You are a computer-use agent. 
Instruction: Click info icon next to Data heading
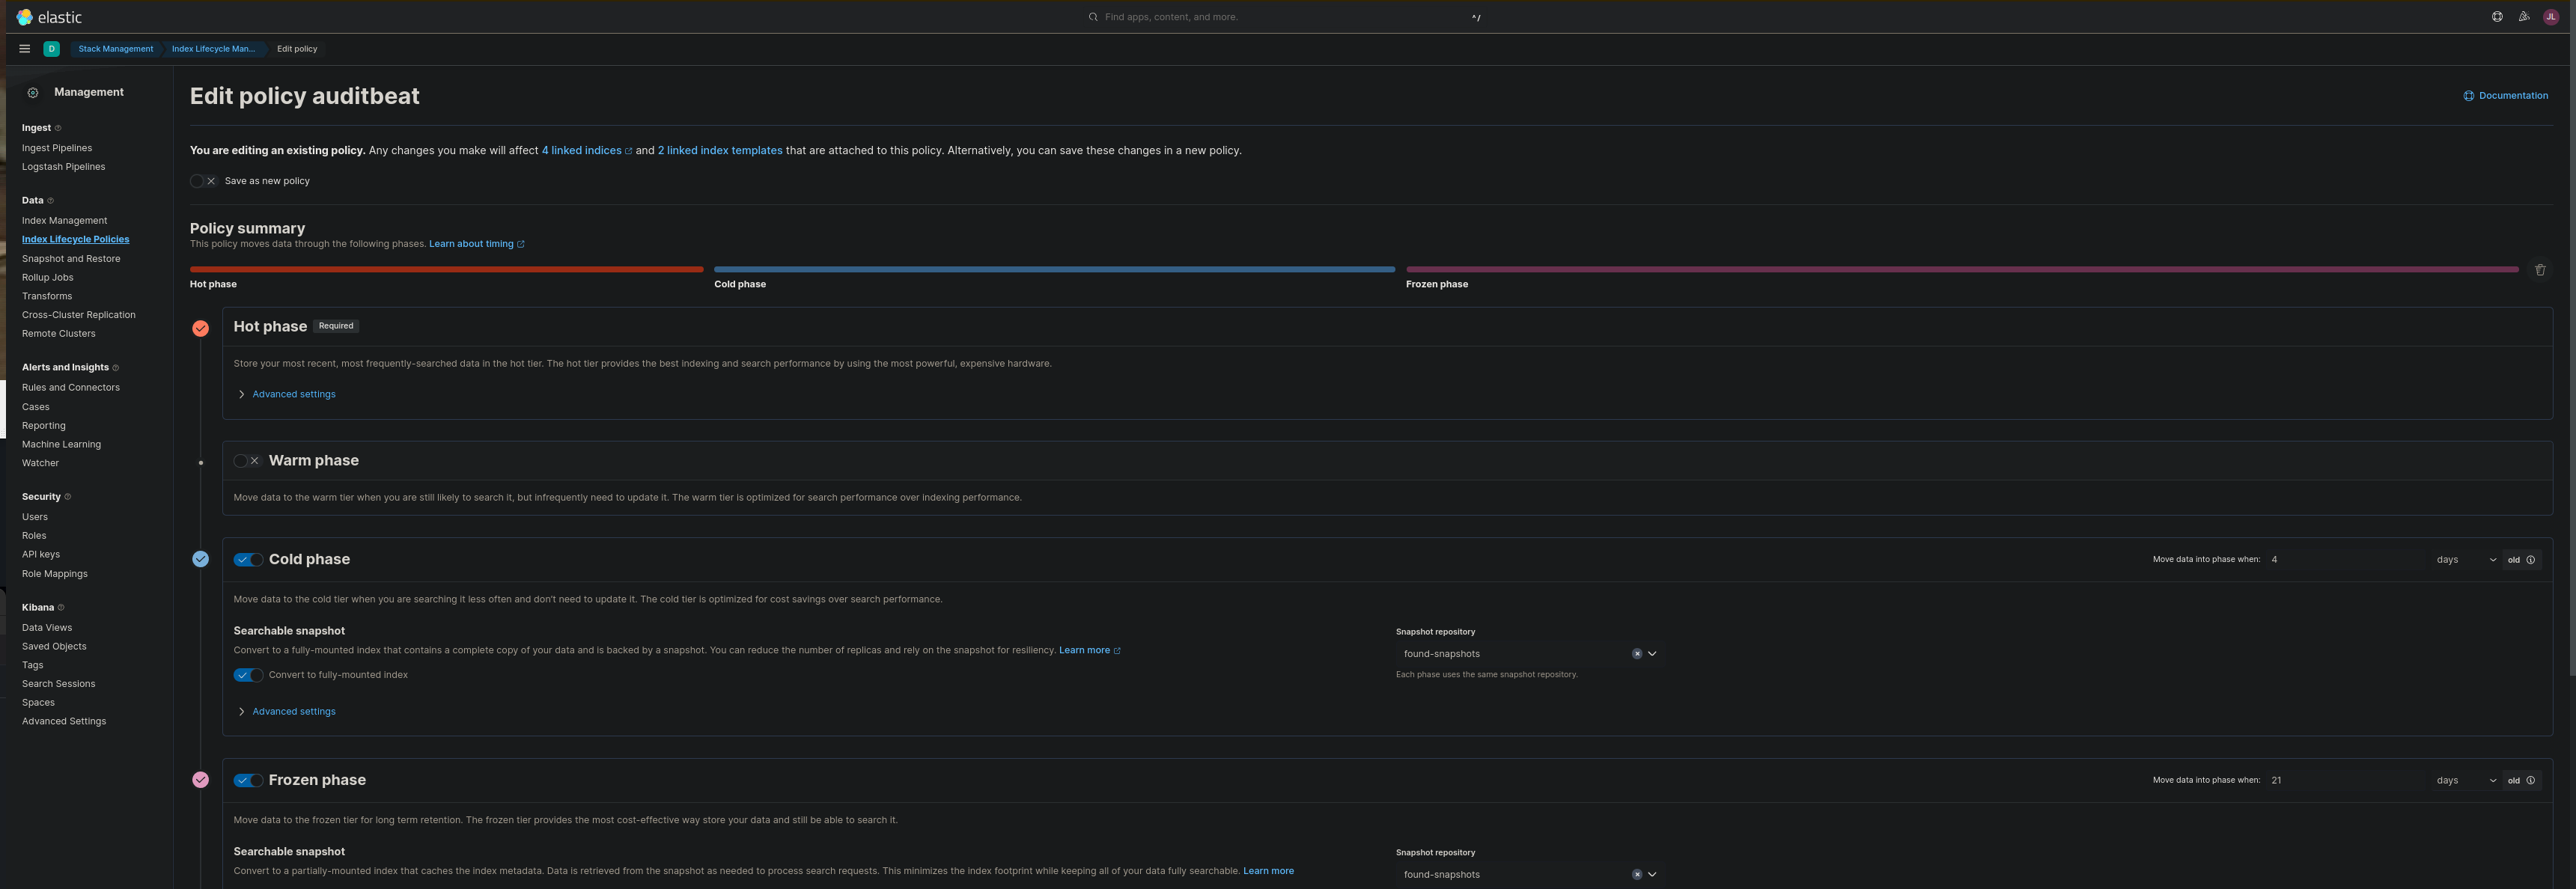coord(51,201)
